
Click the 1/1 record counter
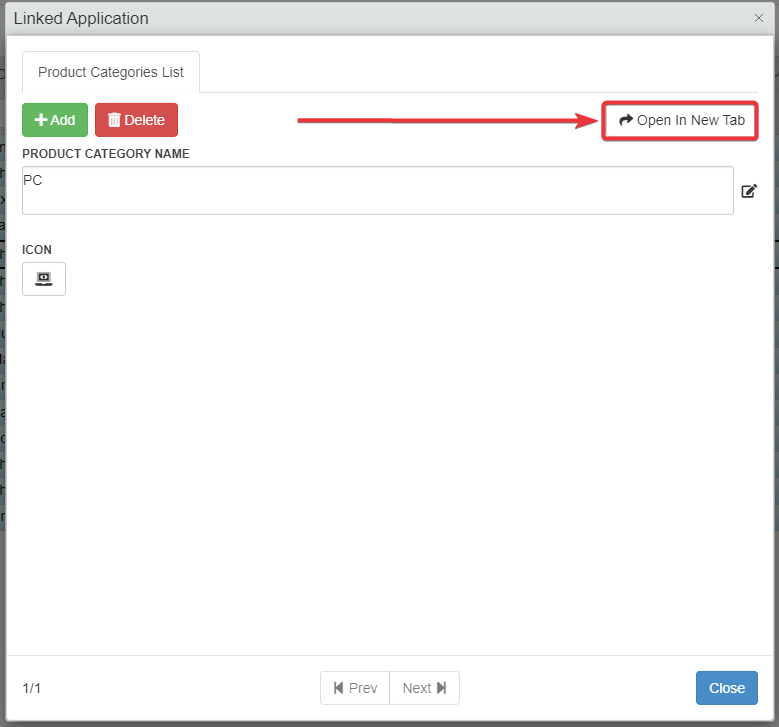pyautogui.click(x=32, y=688)
